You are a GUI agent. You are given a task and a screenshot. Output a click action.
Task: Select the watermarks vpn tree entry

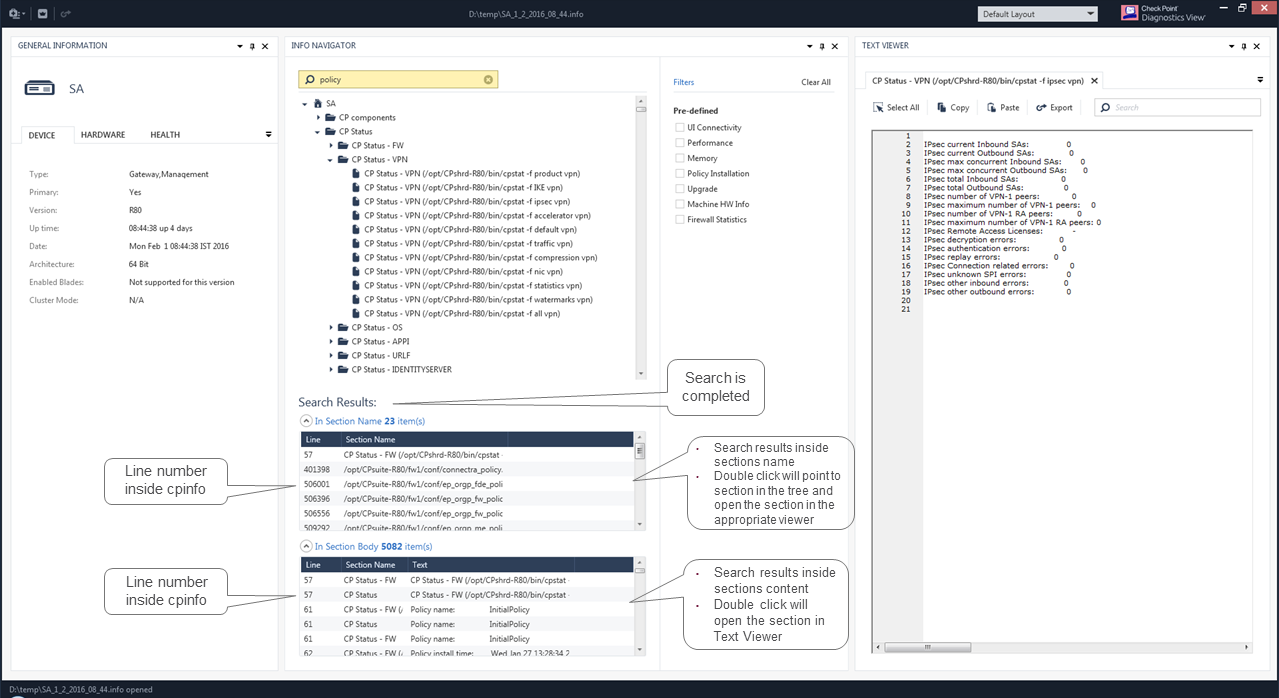point(478,300)
